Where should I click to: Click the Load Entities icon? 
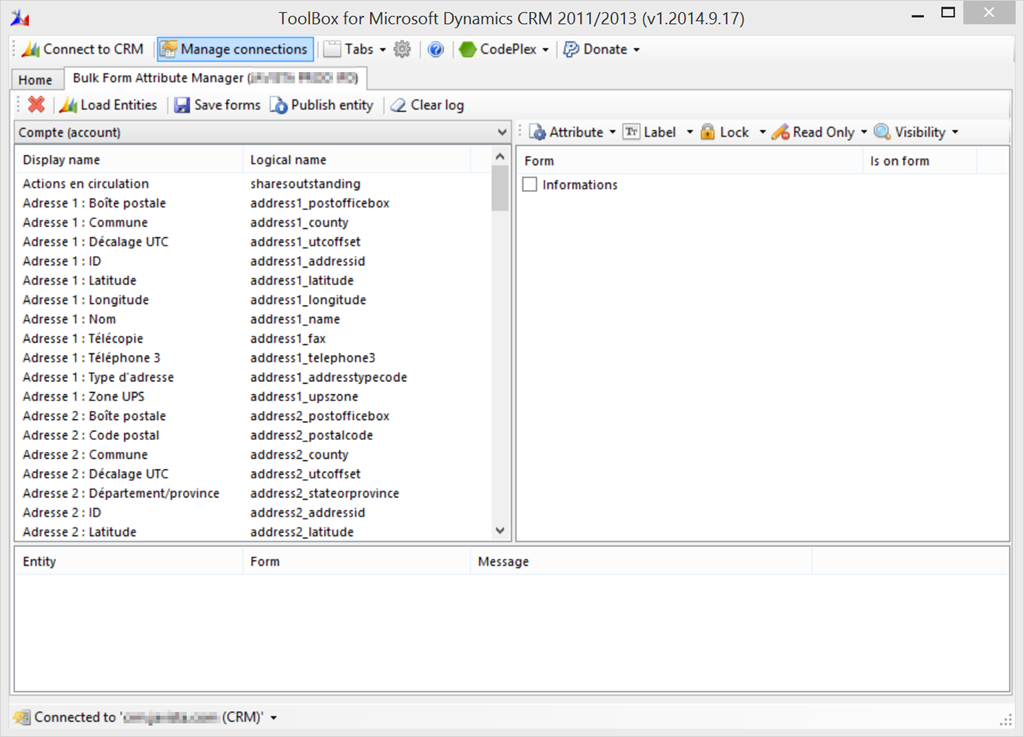point(69,105)
